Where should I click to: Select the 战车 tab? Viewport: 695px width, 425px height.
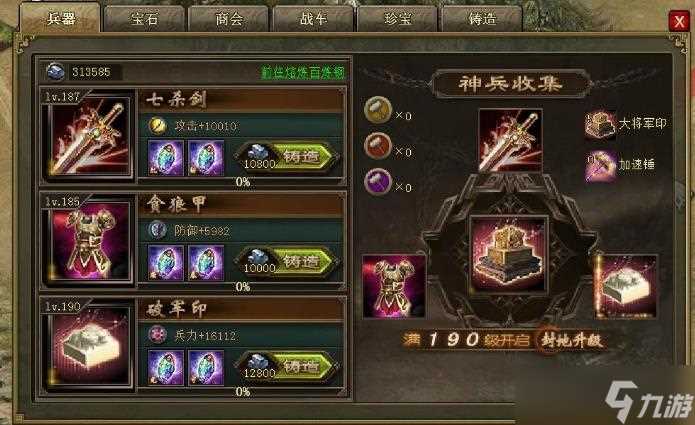pos(313,19)
